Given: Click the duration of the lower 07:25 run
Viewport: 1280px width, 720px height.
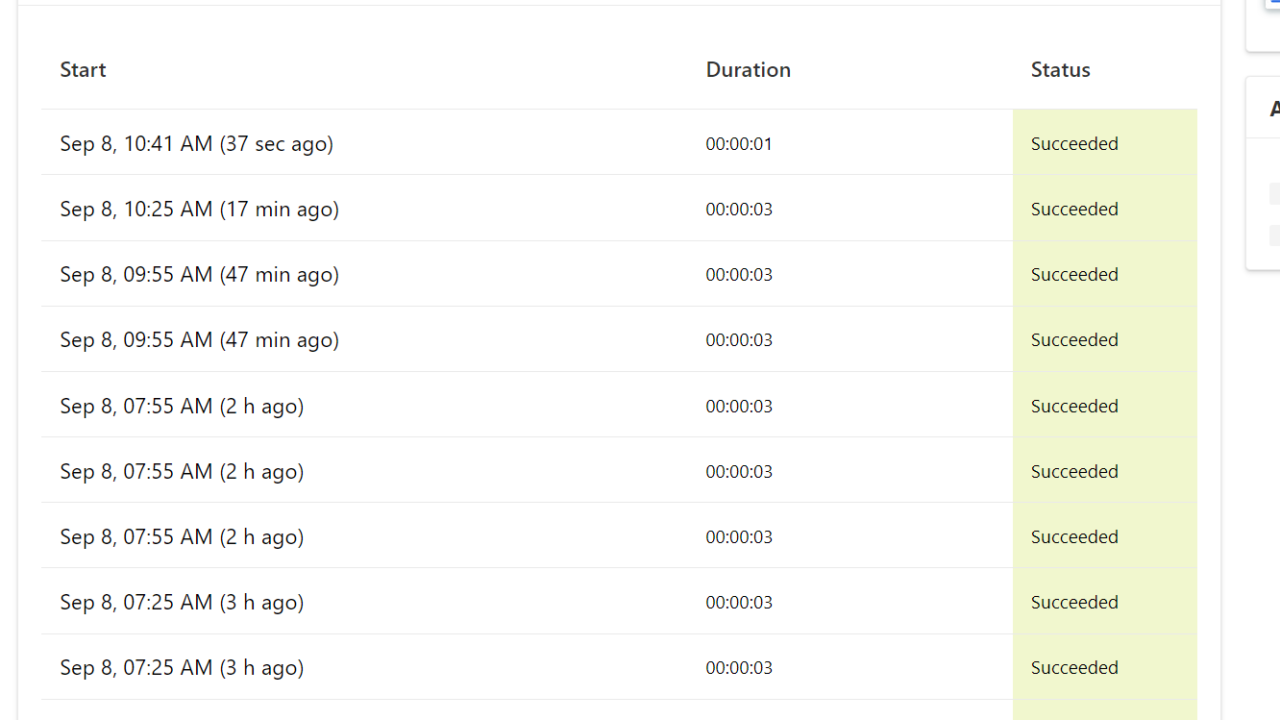Looking at the screenshot, I should [x=739, y=668].
